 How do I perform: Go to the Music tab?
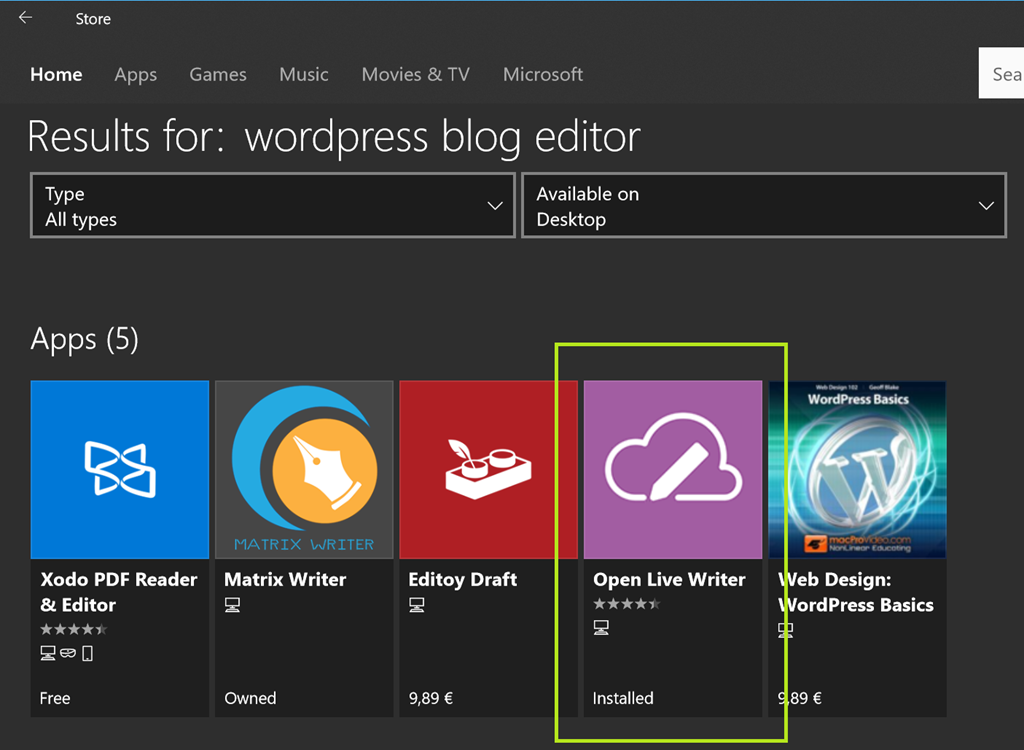[304, 75]
